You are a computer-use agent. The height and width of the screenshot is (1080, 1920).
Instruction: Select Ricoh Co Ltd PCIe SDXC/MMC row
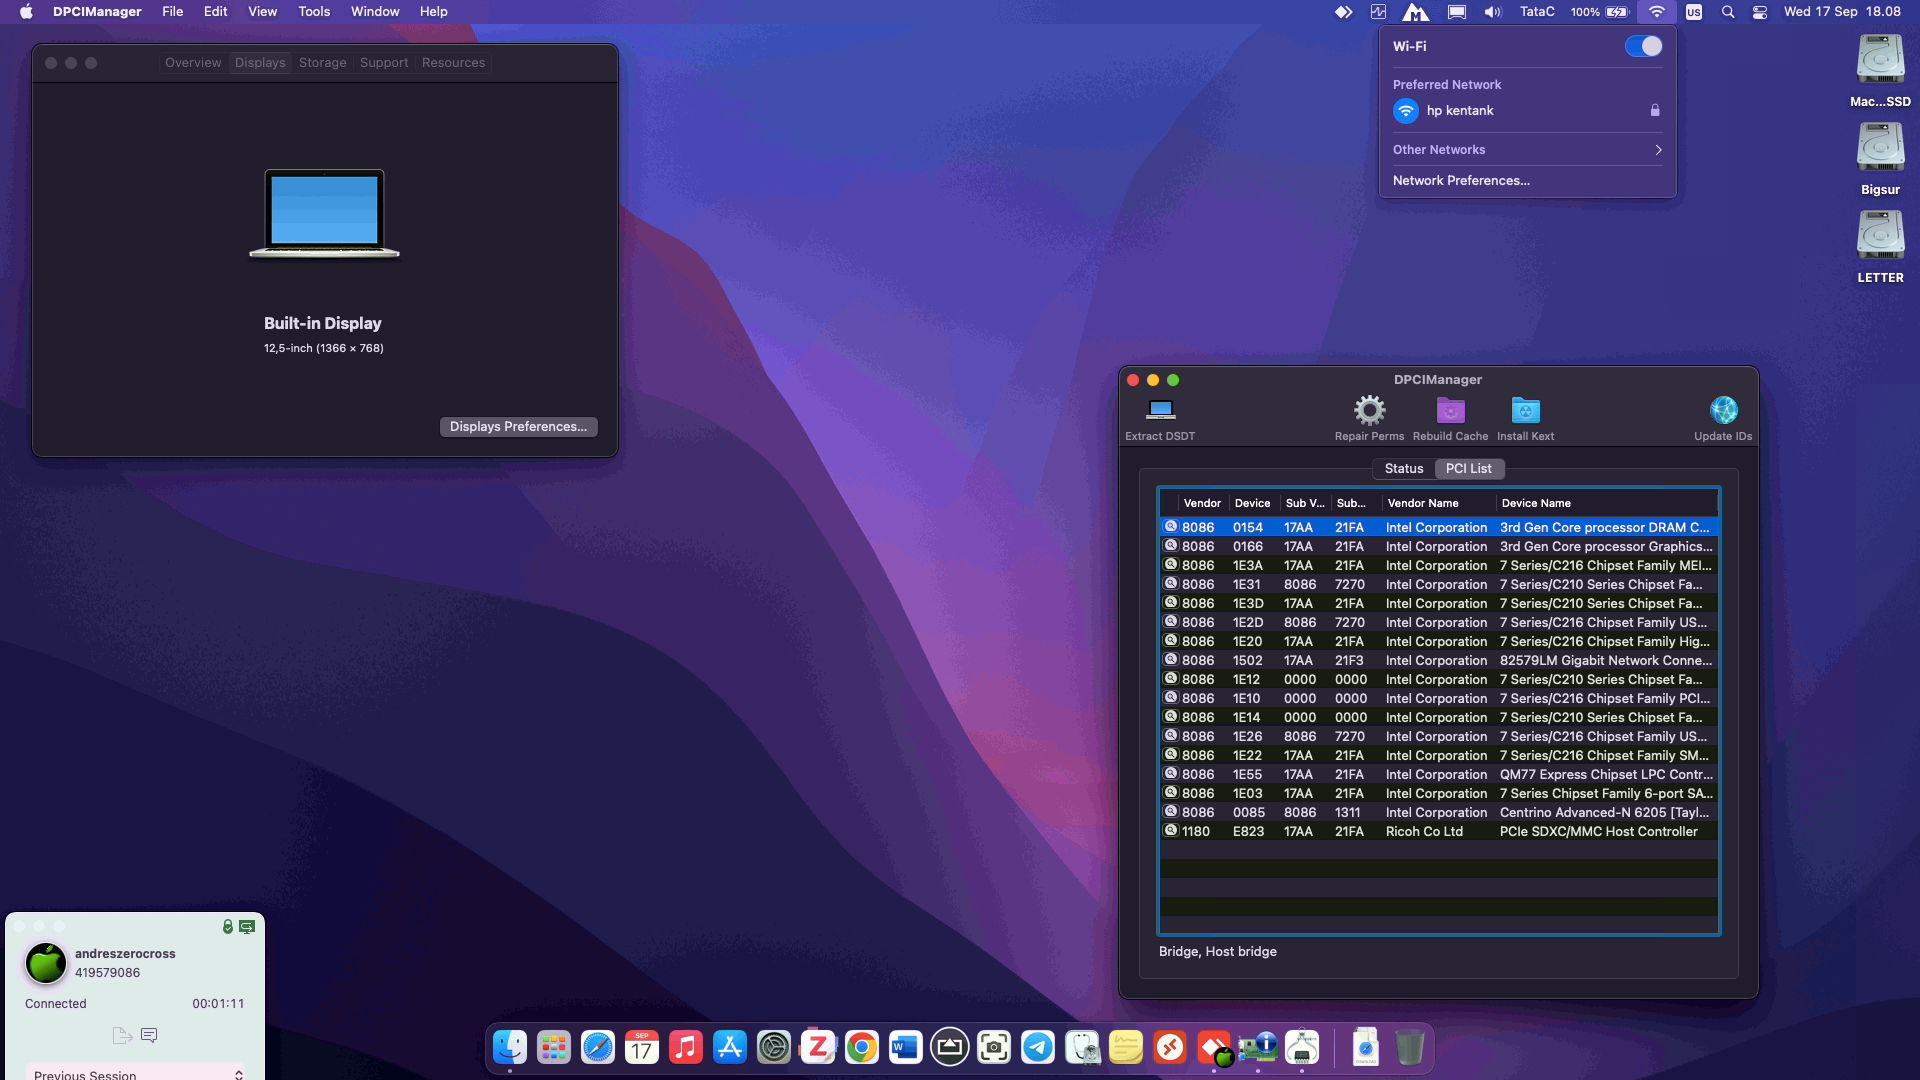pyautogui.click(x=1439, y=832)
